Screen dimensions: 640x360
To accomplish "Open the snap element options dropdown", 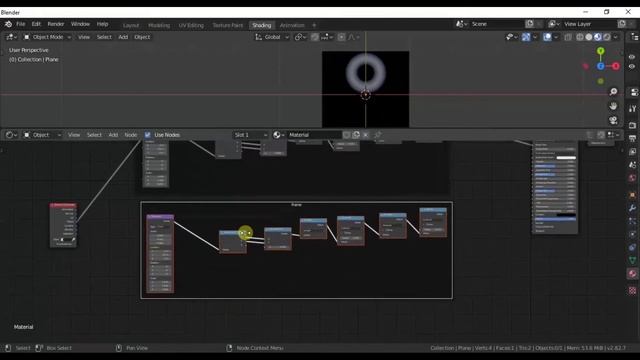I will click(x=327, y=37).
